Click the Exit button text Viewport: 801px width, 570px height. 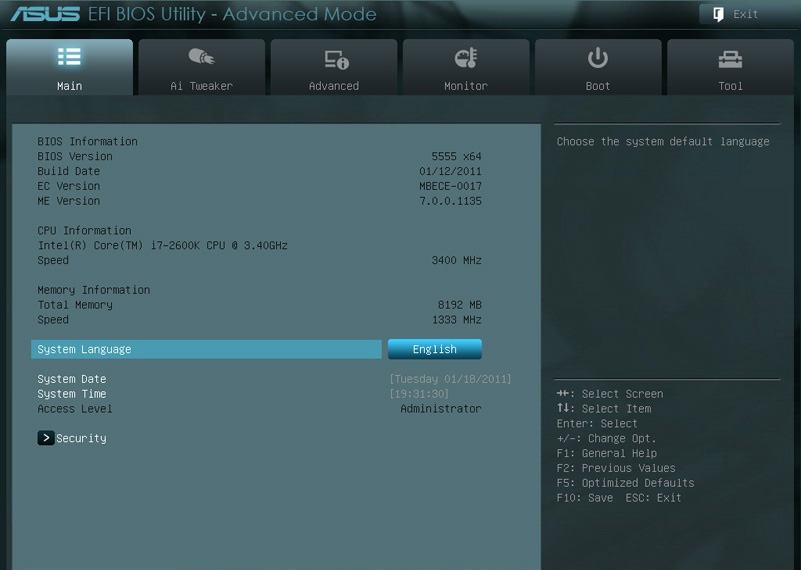coord(745,14)
